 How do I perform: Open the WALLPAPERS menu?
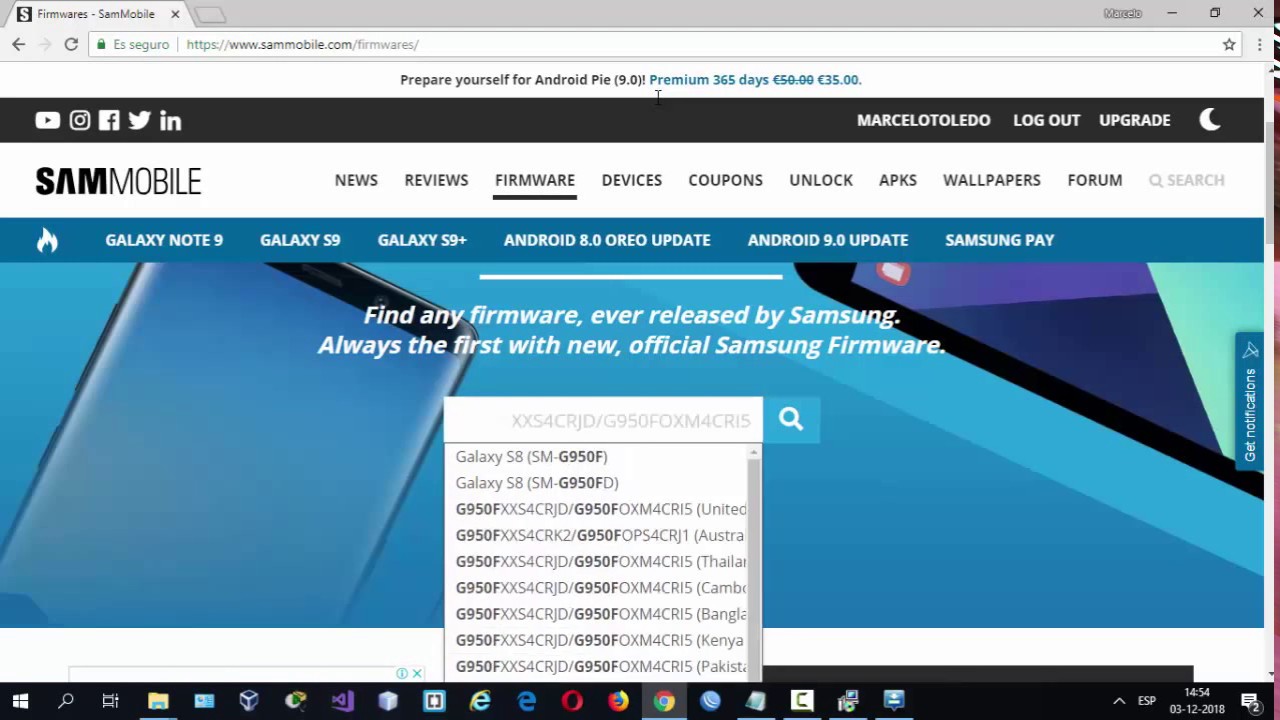[992, 180]
